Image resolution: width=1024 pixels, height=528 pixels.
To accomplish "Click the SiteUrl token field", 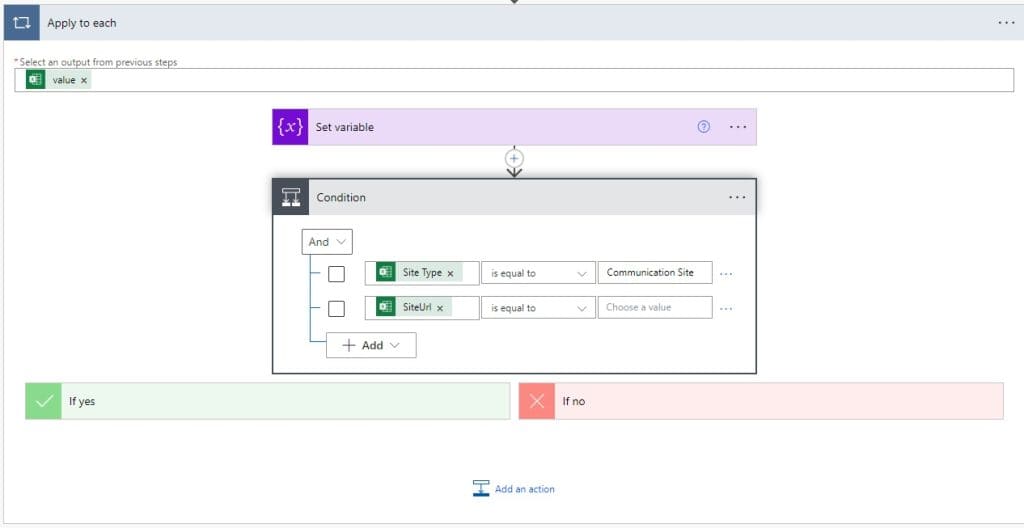I will point(422,308).
